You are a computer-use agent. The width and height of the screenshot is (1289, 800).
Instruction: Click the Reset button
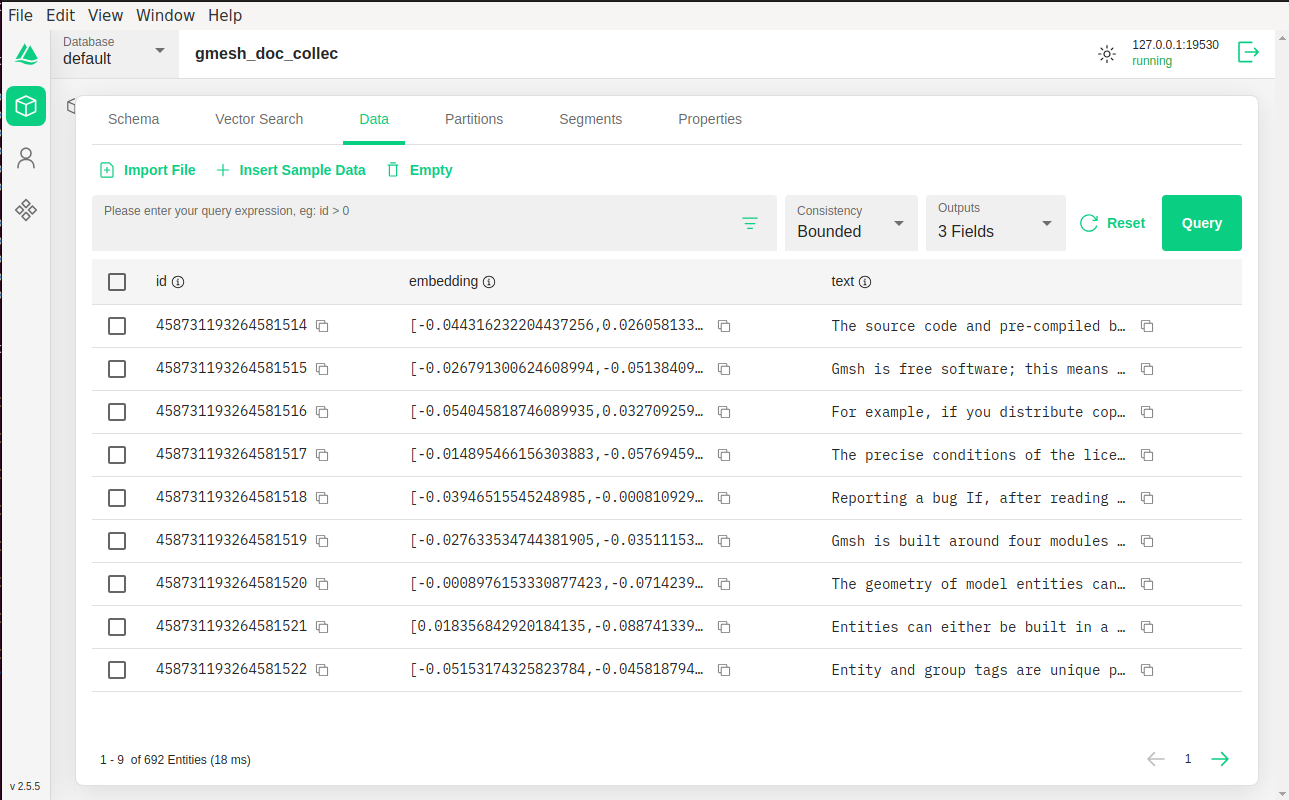[1113, 223]
